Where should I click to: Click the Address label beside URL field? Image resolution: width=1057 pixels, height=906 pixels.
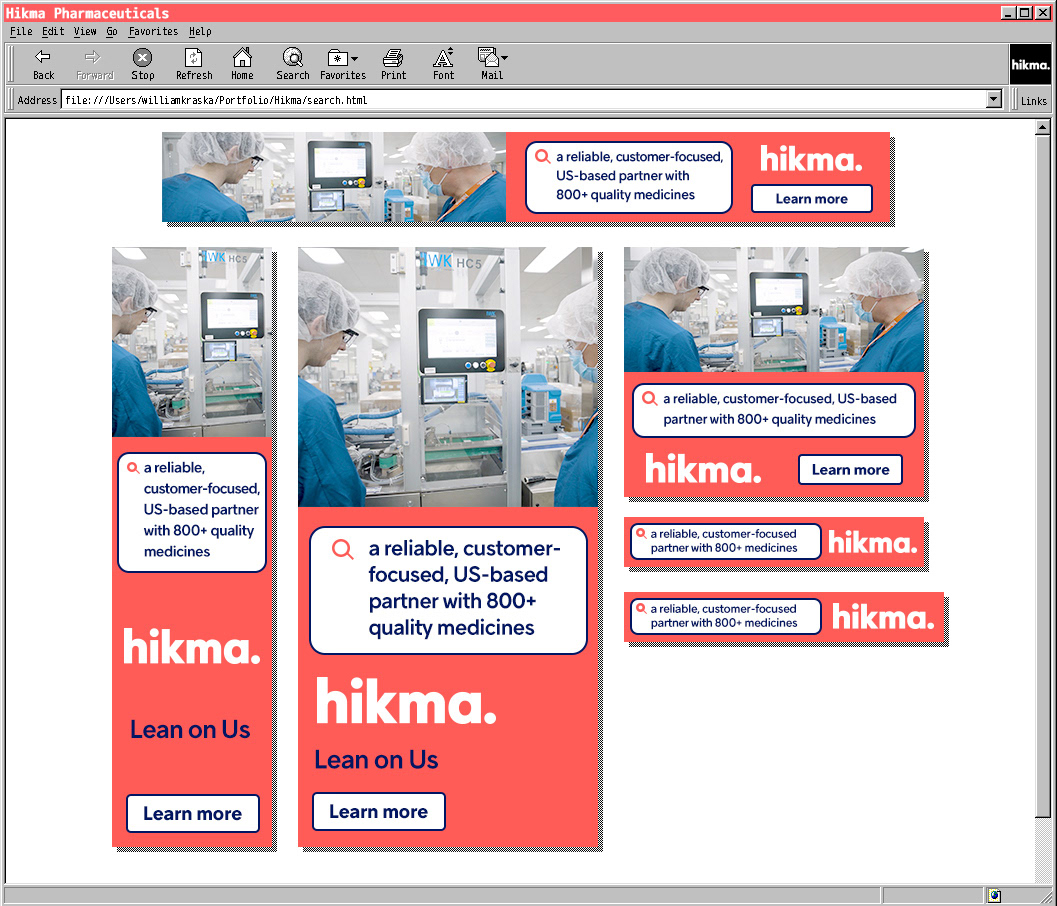[37, 100]
